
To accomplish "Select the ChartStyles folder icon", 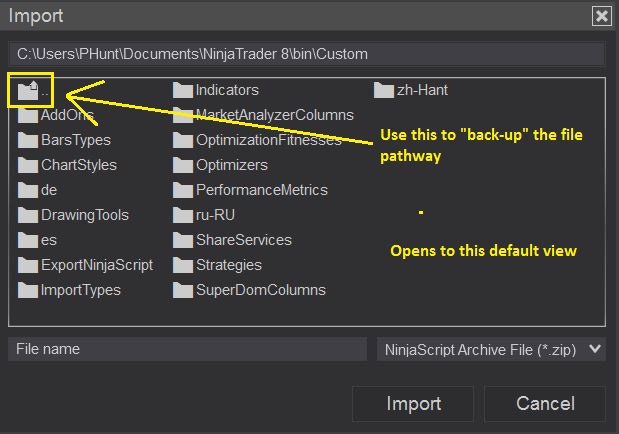I will 27,165.
